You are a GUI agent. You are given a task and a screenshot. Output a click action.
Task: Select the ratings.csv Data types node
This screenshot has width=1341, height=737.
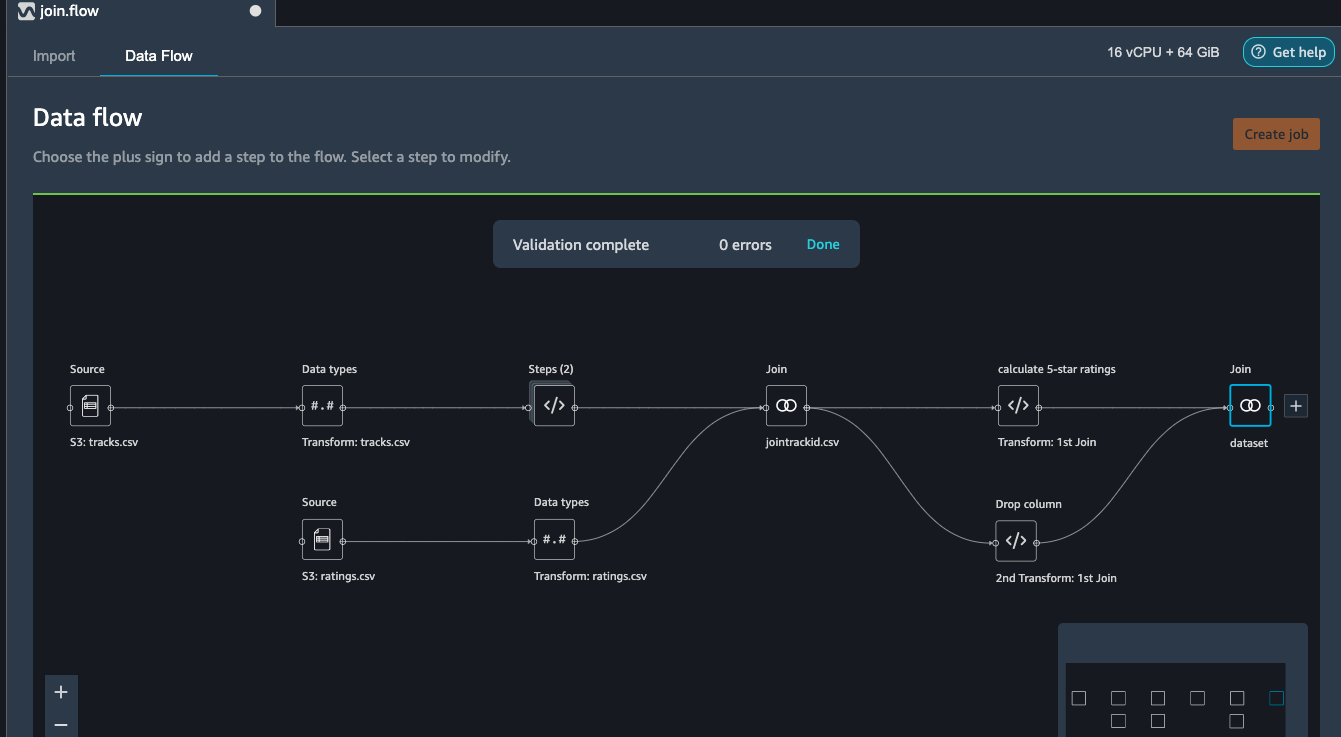click(x=554, y=540)
